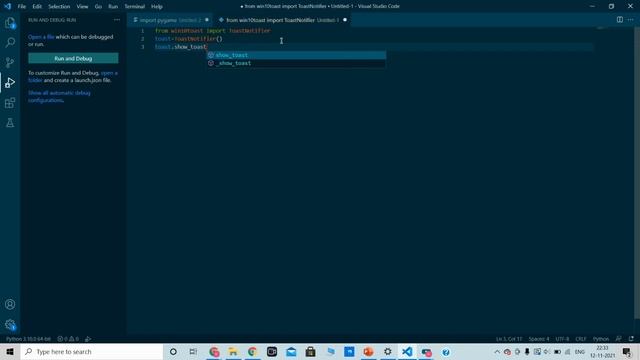Click CRLF end of line in status bar

pyautogui.click(x=580, y=339)
